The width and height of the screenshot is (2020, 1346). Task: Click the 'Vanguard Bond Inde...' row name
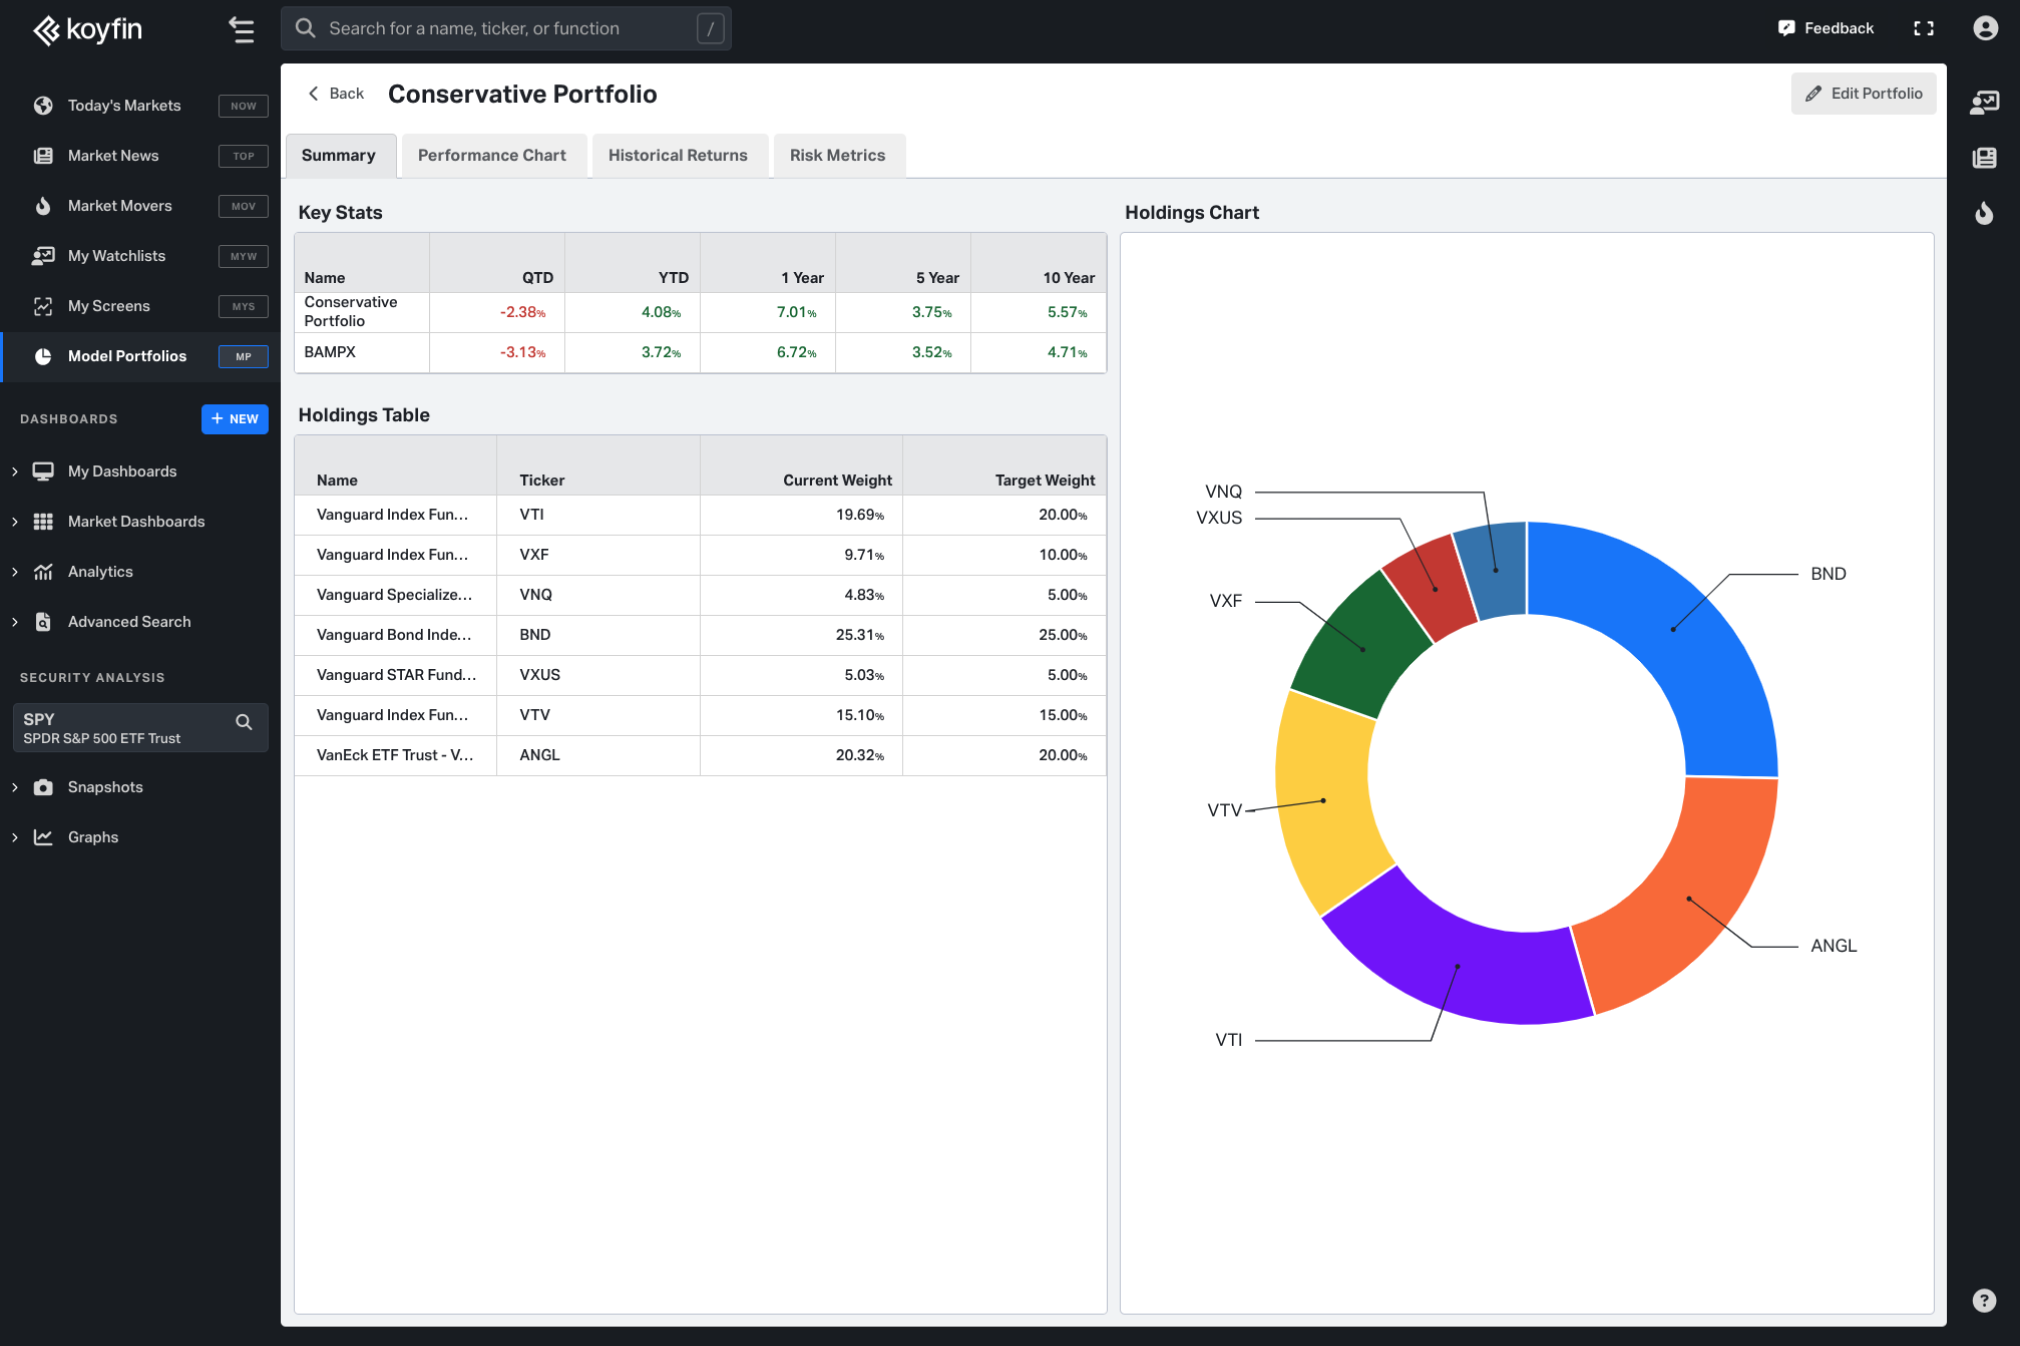(x=394, y=635)
